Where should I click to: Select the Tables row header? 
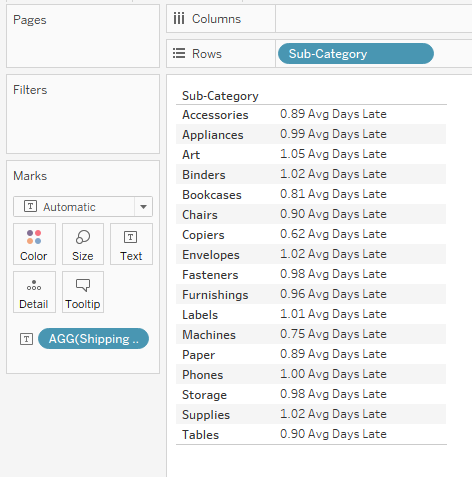[x=200, y=435]
